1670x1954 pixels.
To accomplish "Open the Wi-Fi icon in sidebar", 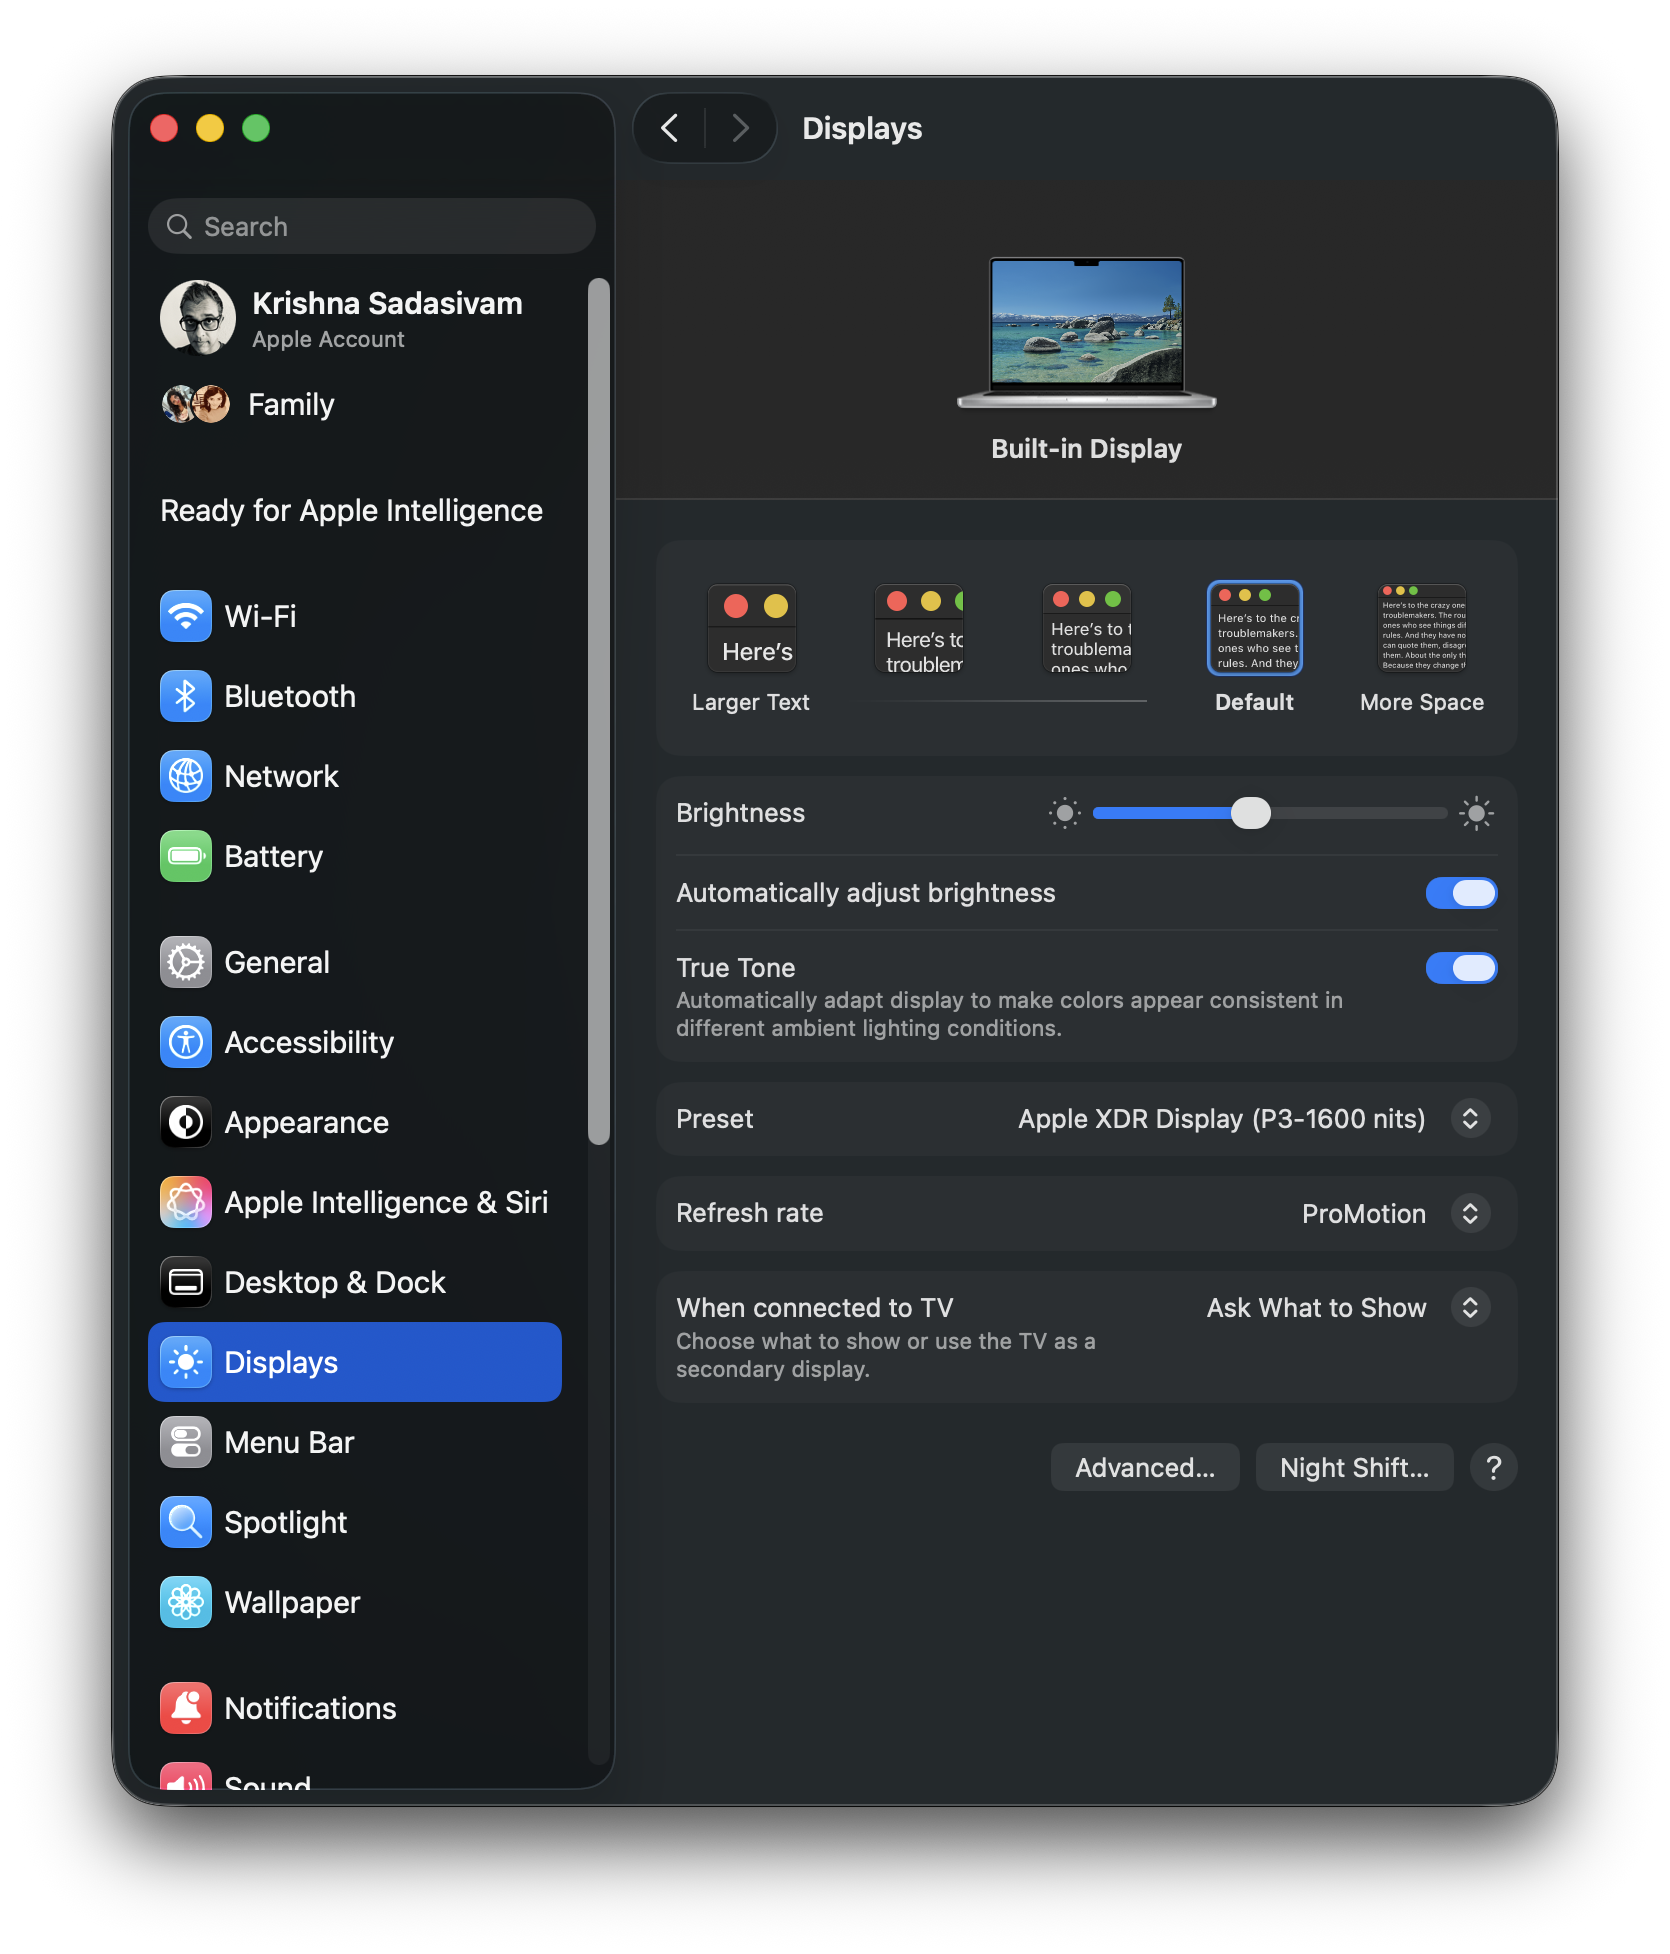I will (186, 616).
